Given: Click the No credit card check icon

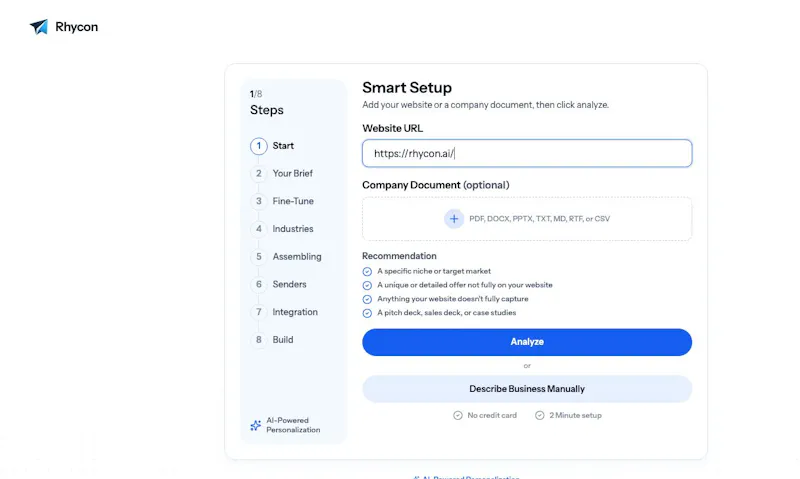Looking at the screenshot, I should click(x=458, y=415).
